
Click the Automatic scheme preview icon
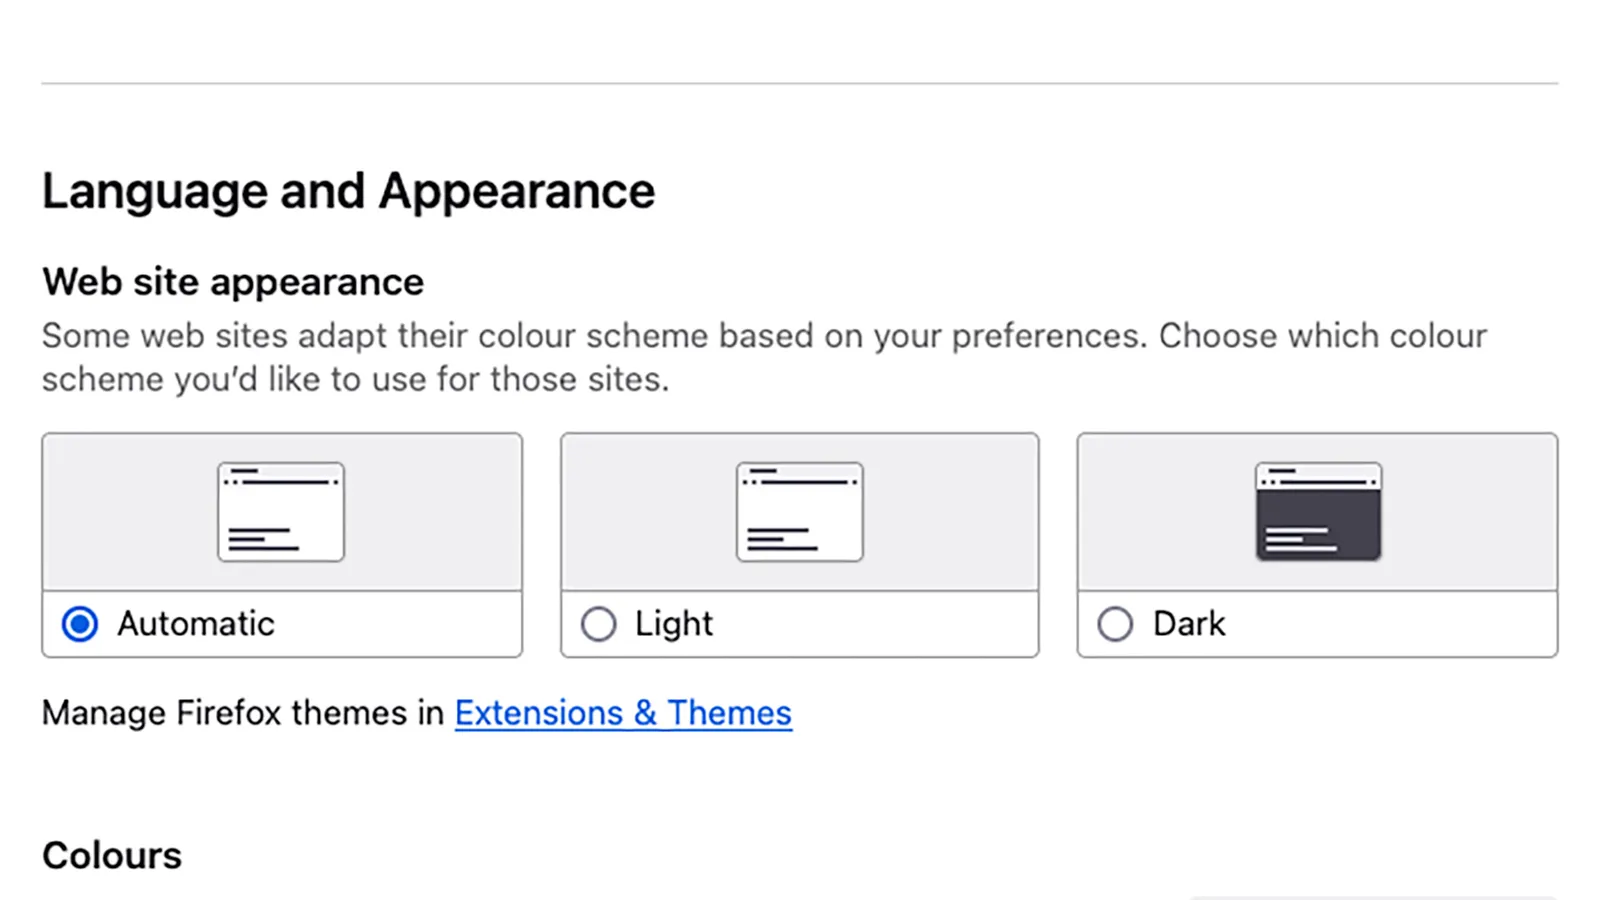281,512
